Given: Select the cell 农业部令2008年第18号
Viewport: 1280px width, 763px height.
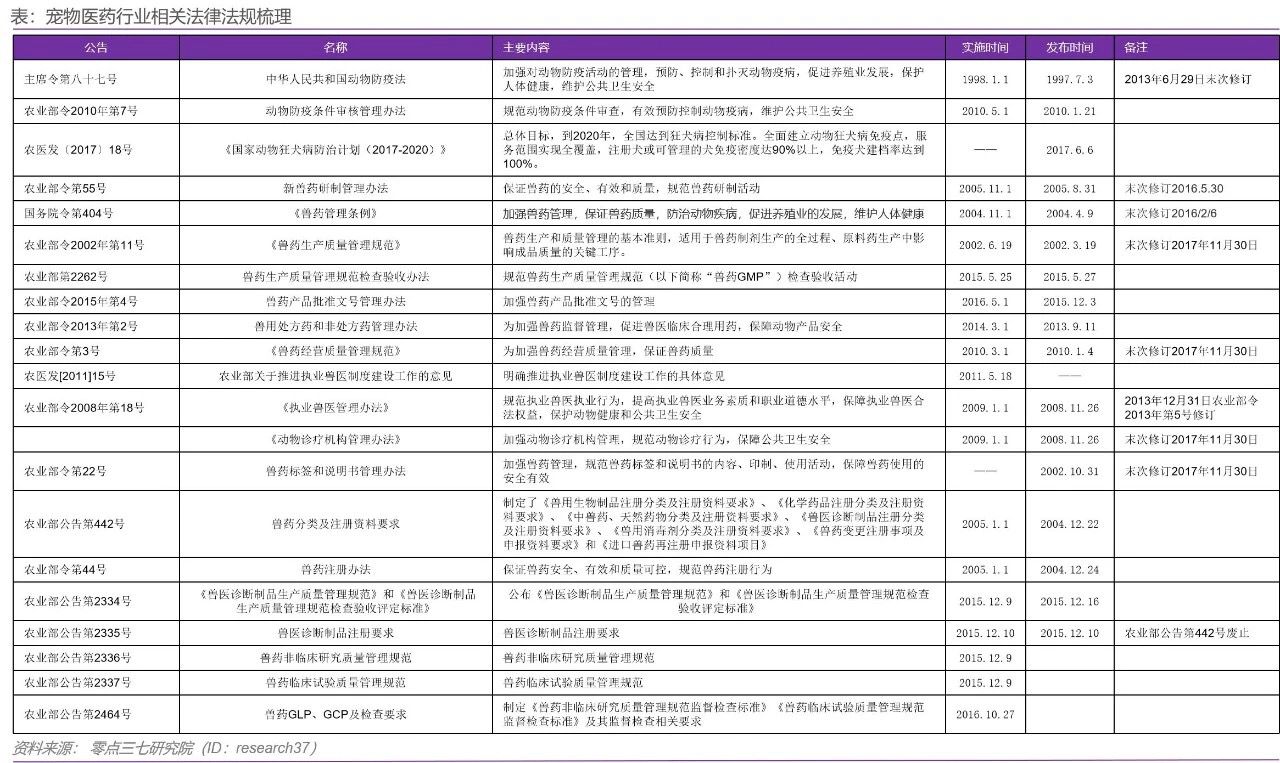Looking at the screenshot, I should tap(84, 408).
